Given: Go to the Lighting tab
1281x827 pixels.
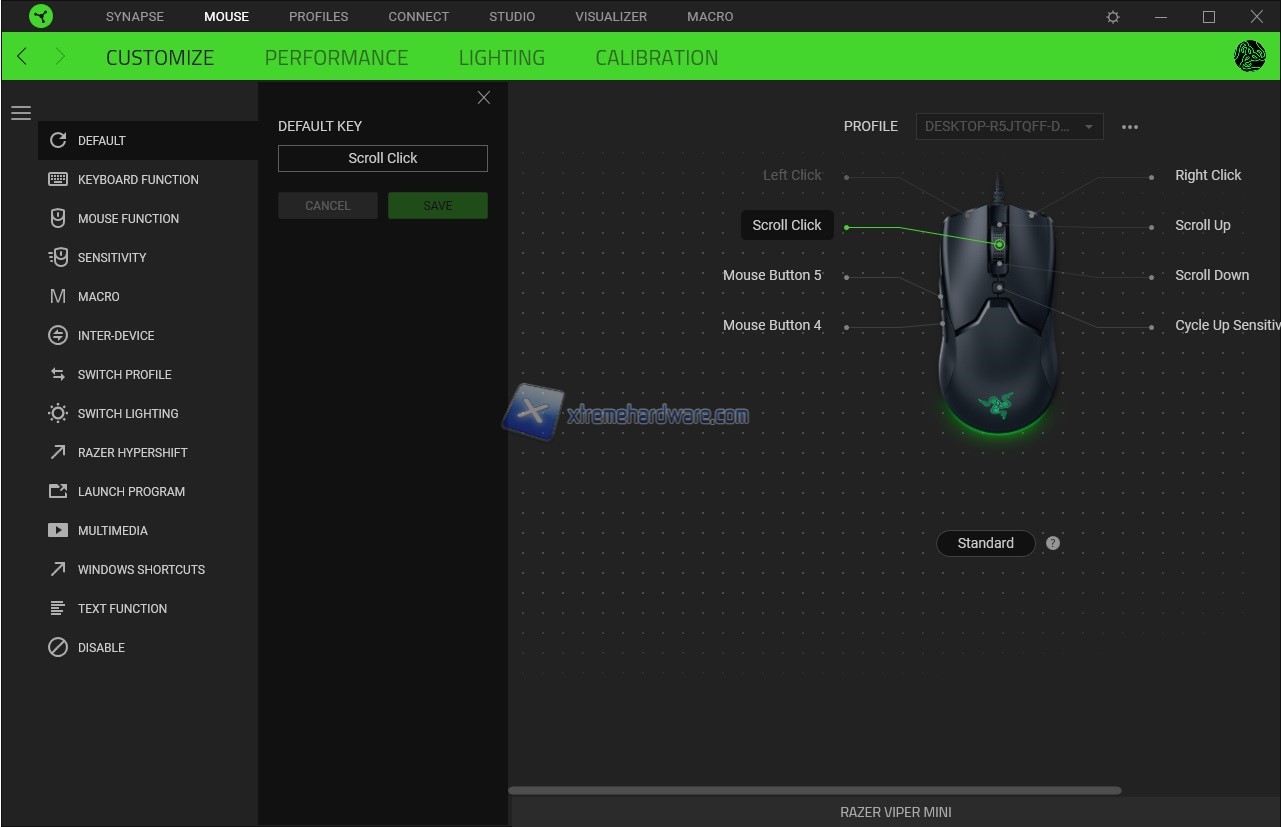Looking at the screenshot, I should click(x=501, y=58).
